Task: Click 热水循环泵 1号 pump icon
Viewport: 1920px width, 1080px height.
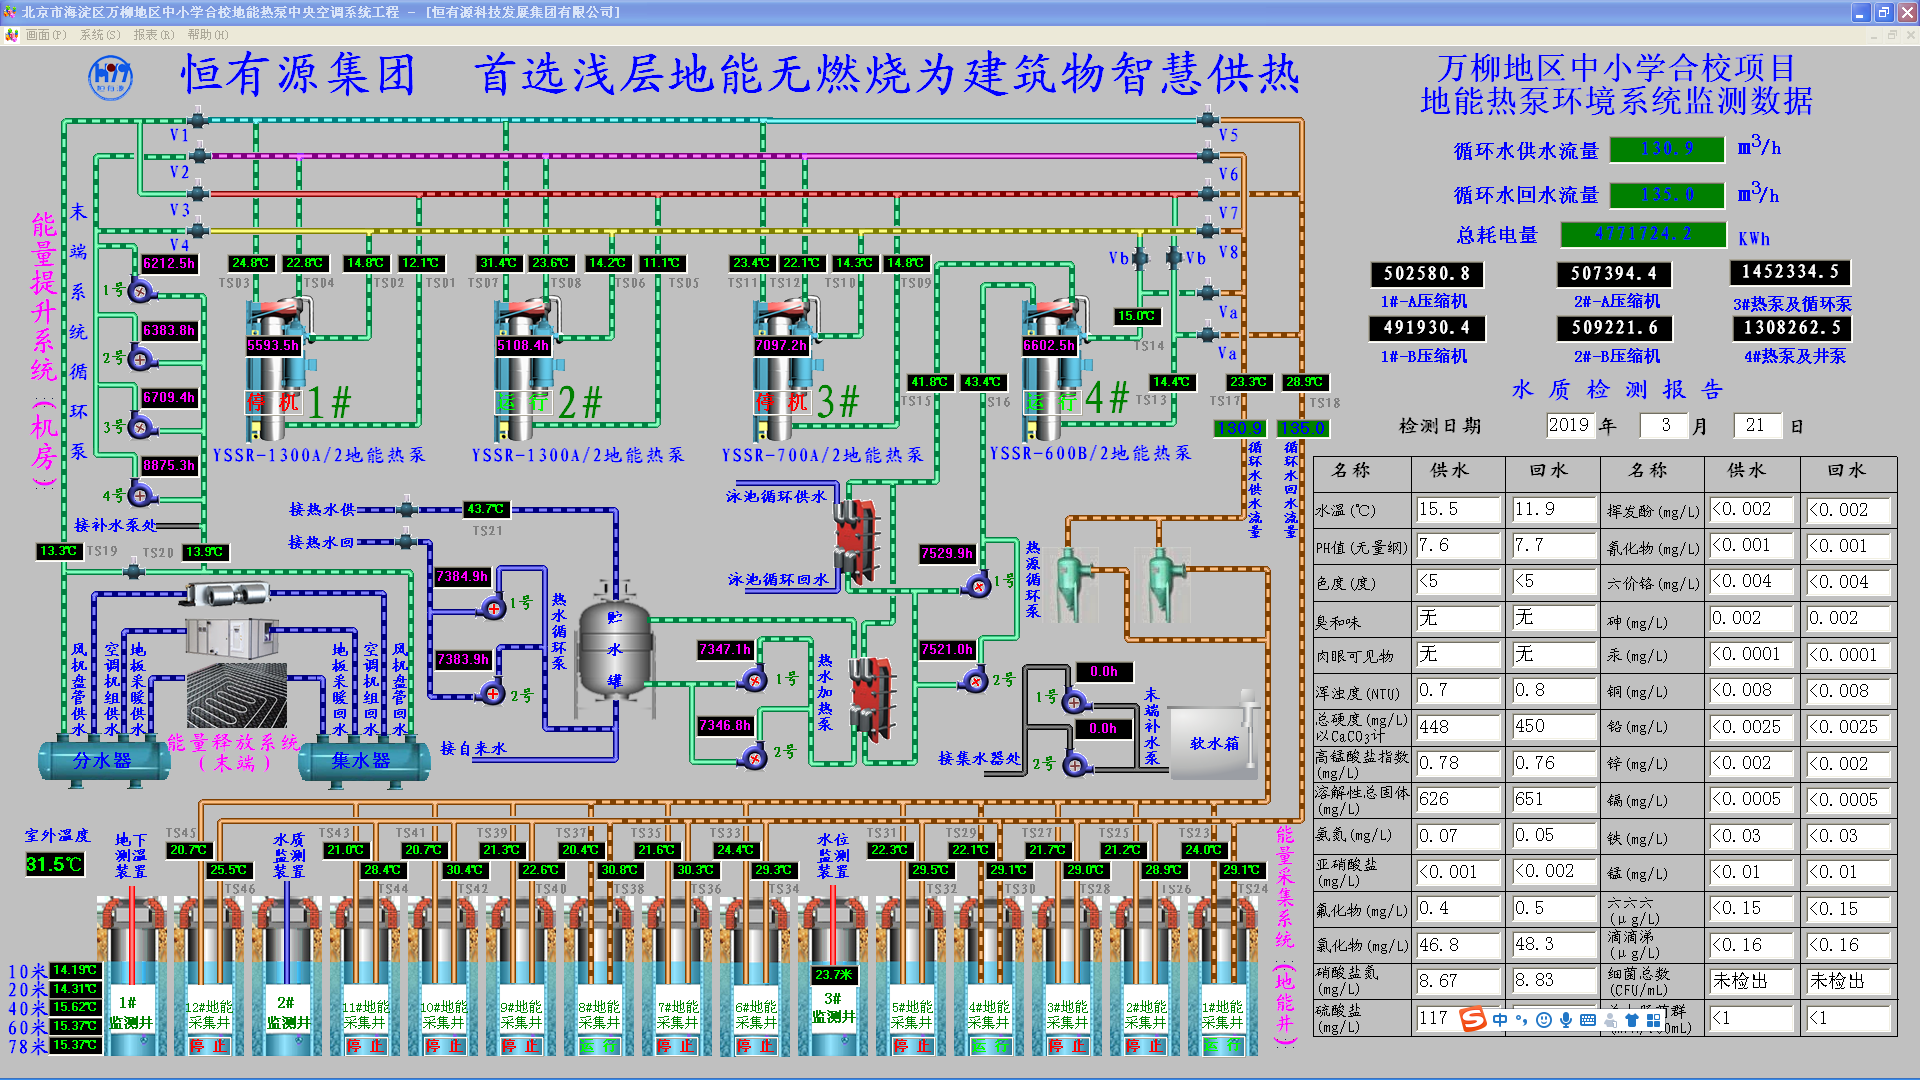Action: [x=493, y=607]
